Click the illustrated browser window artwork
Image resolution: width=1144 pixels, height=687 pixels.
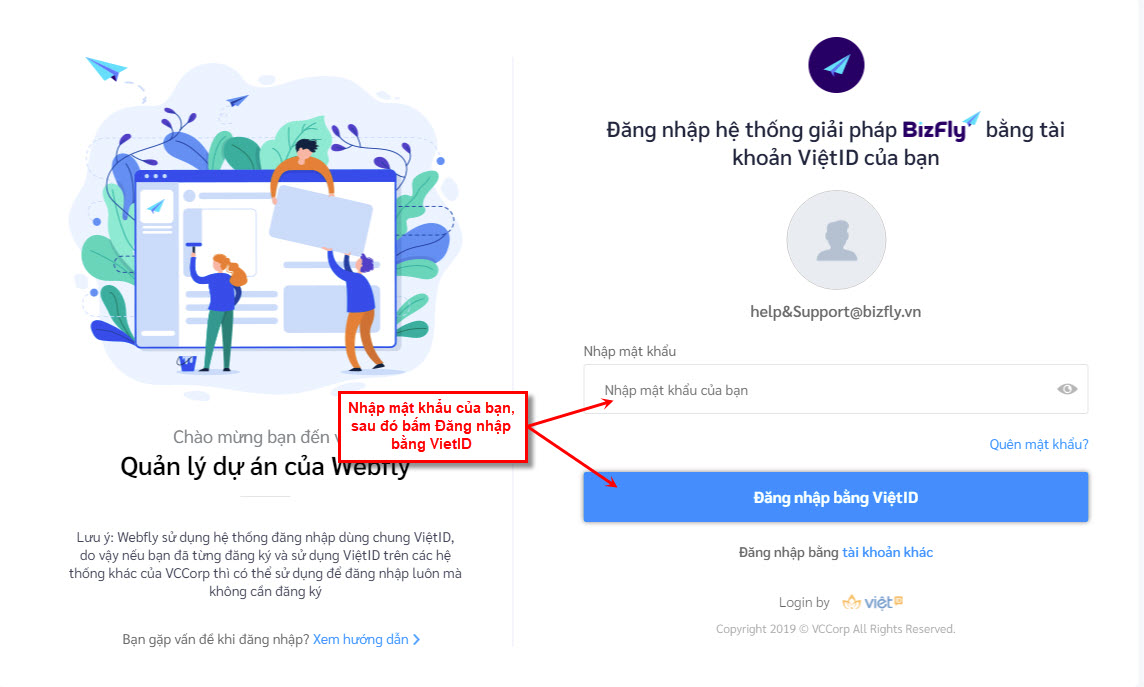click(x=266, y=259)
